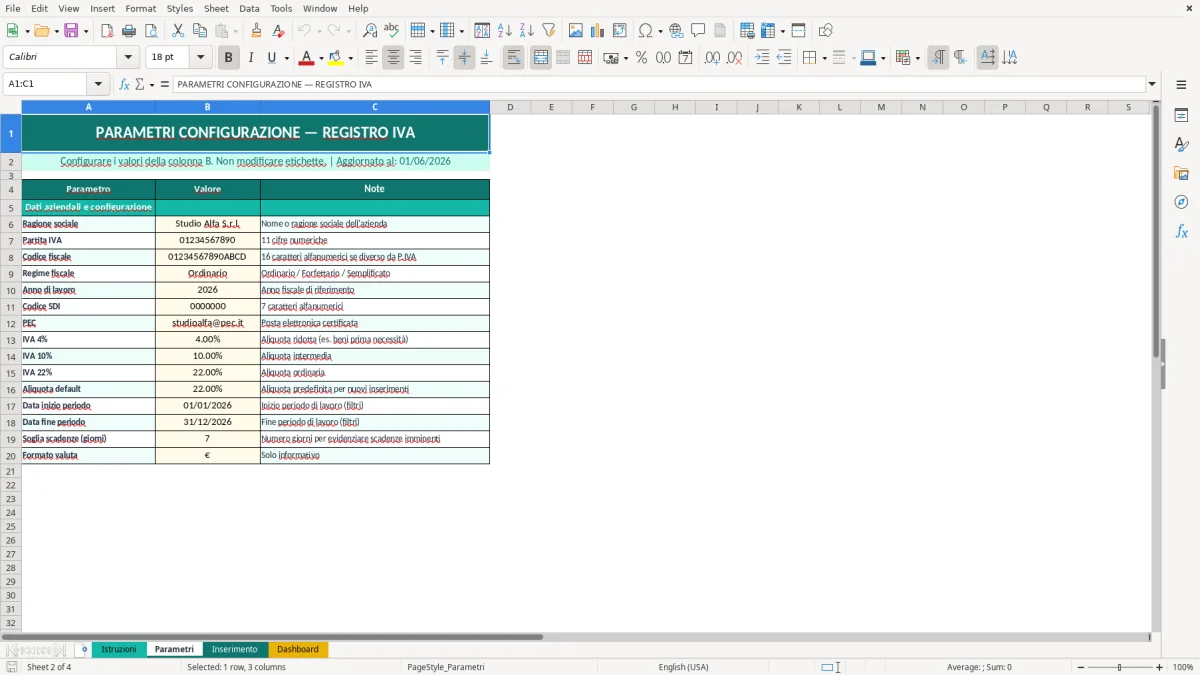Viewport: 1200px width, 675px height.
Task: Add a new sheet with the plus button
Action: coord(84,649)
